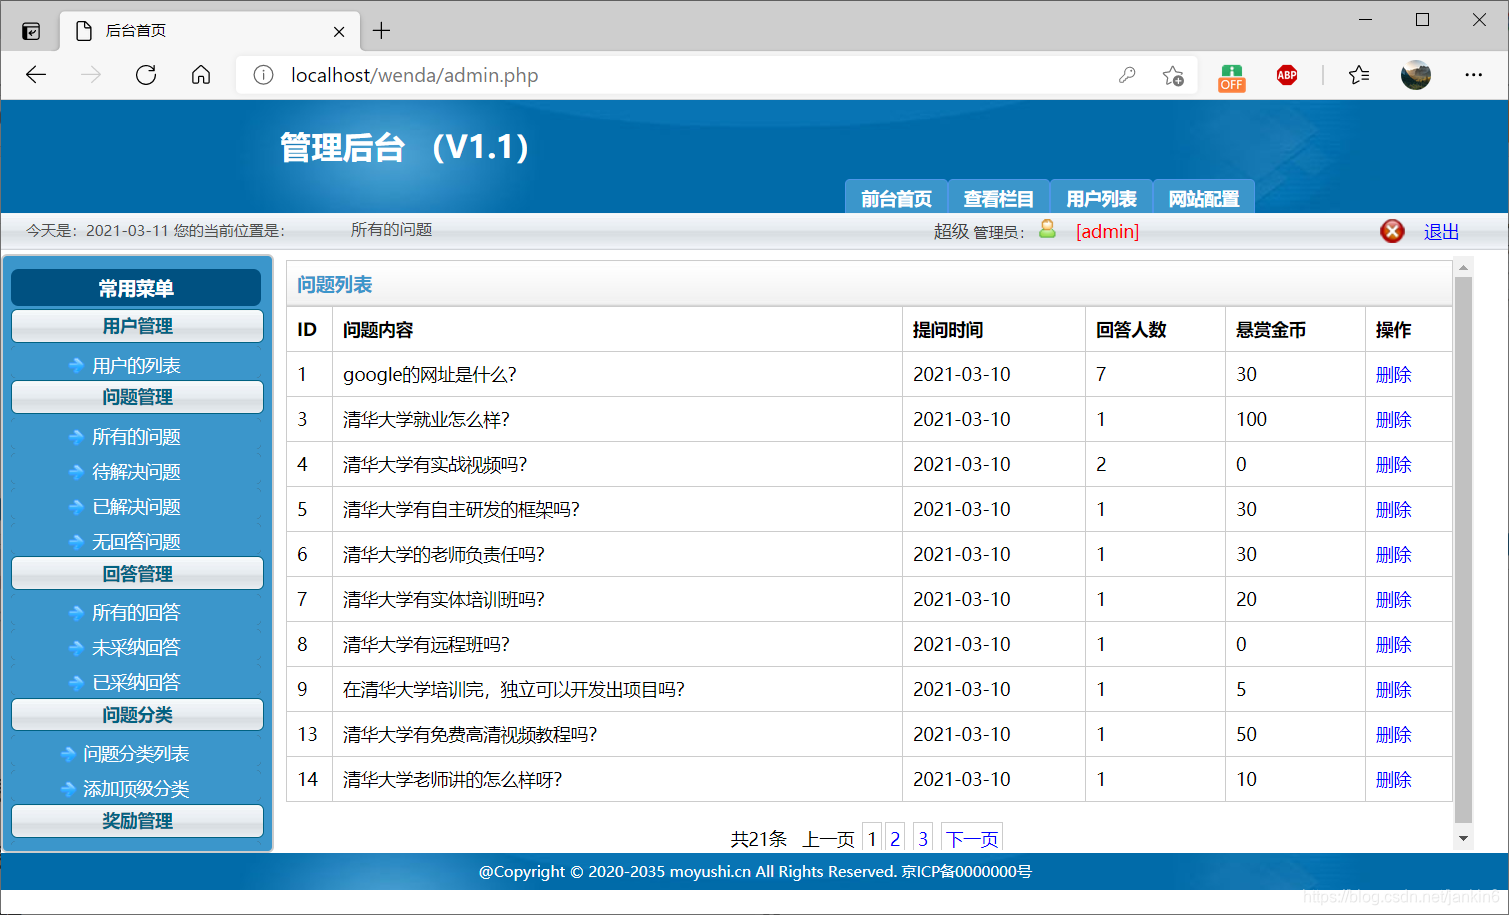This screenshot has width=1509, height=915.
Task: Click arrow icon beside 用户的列表
Action: (76, 366)
